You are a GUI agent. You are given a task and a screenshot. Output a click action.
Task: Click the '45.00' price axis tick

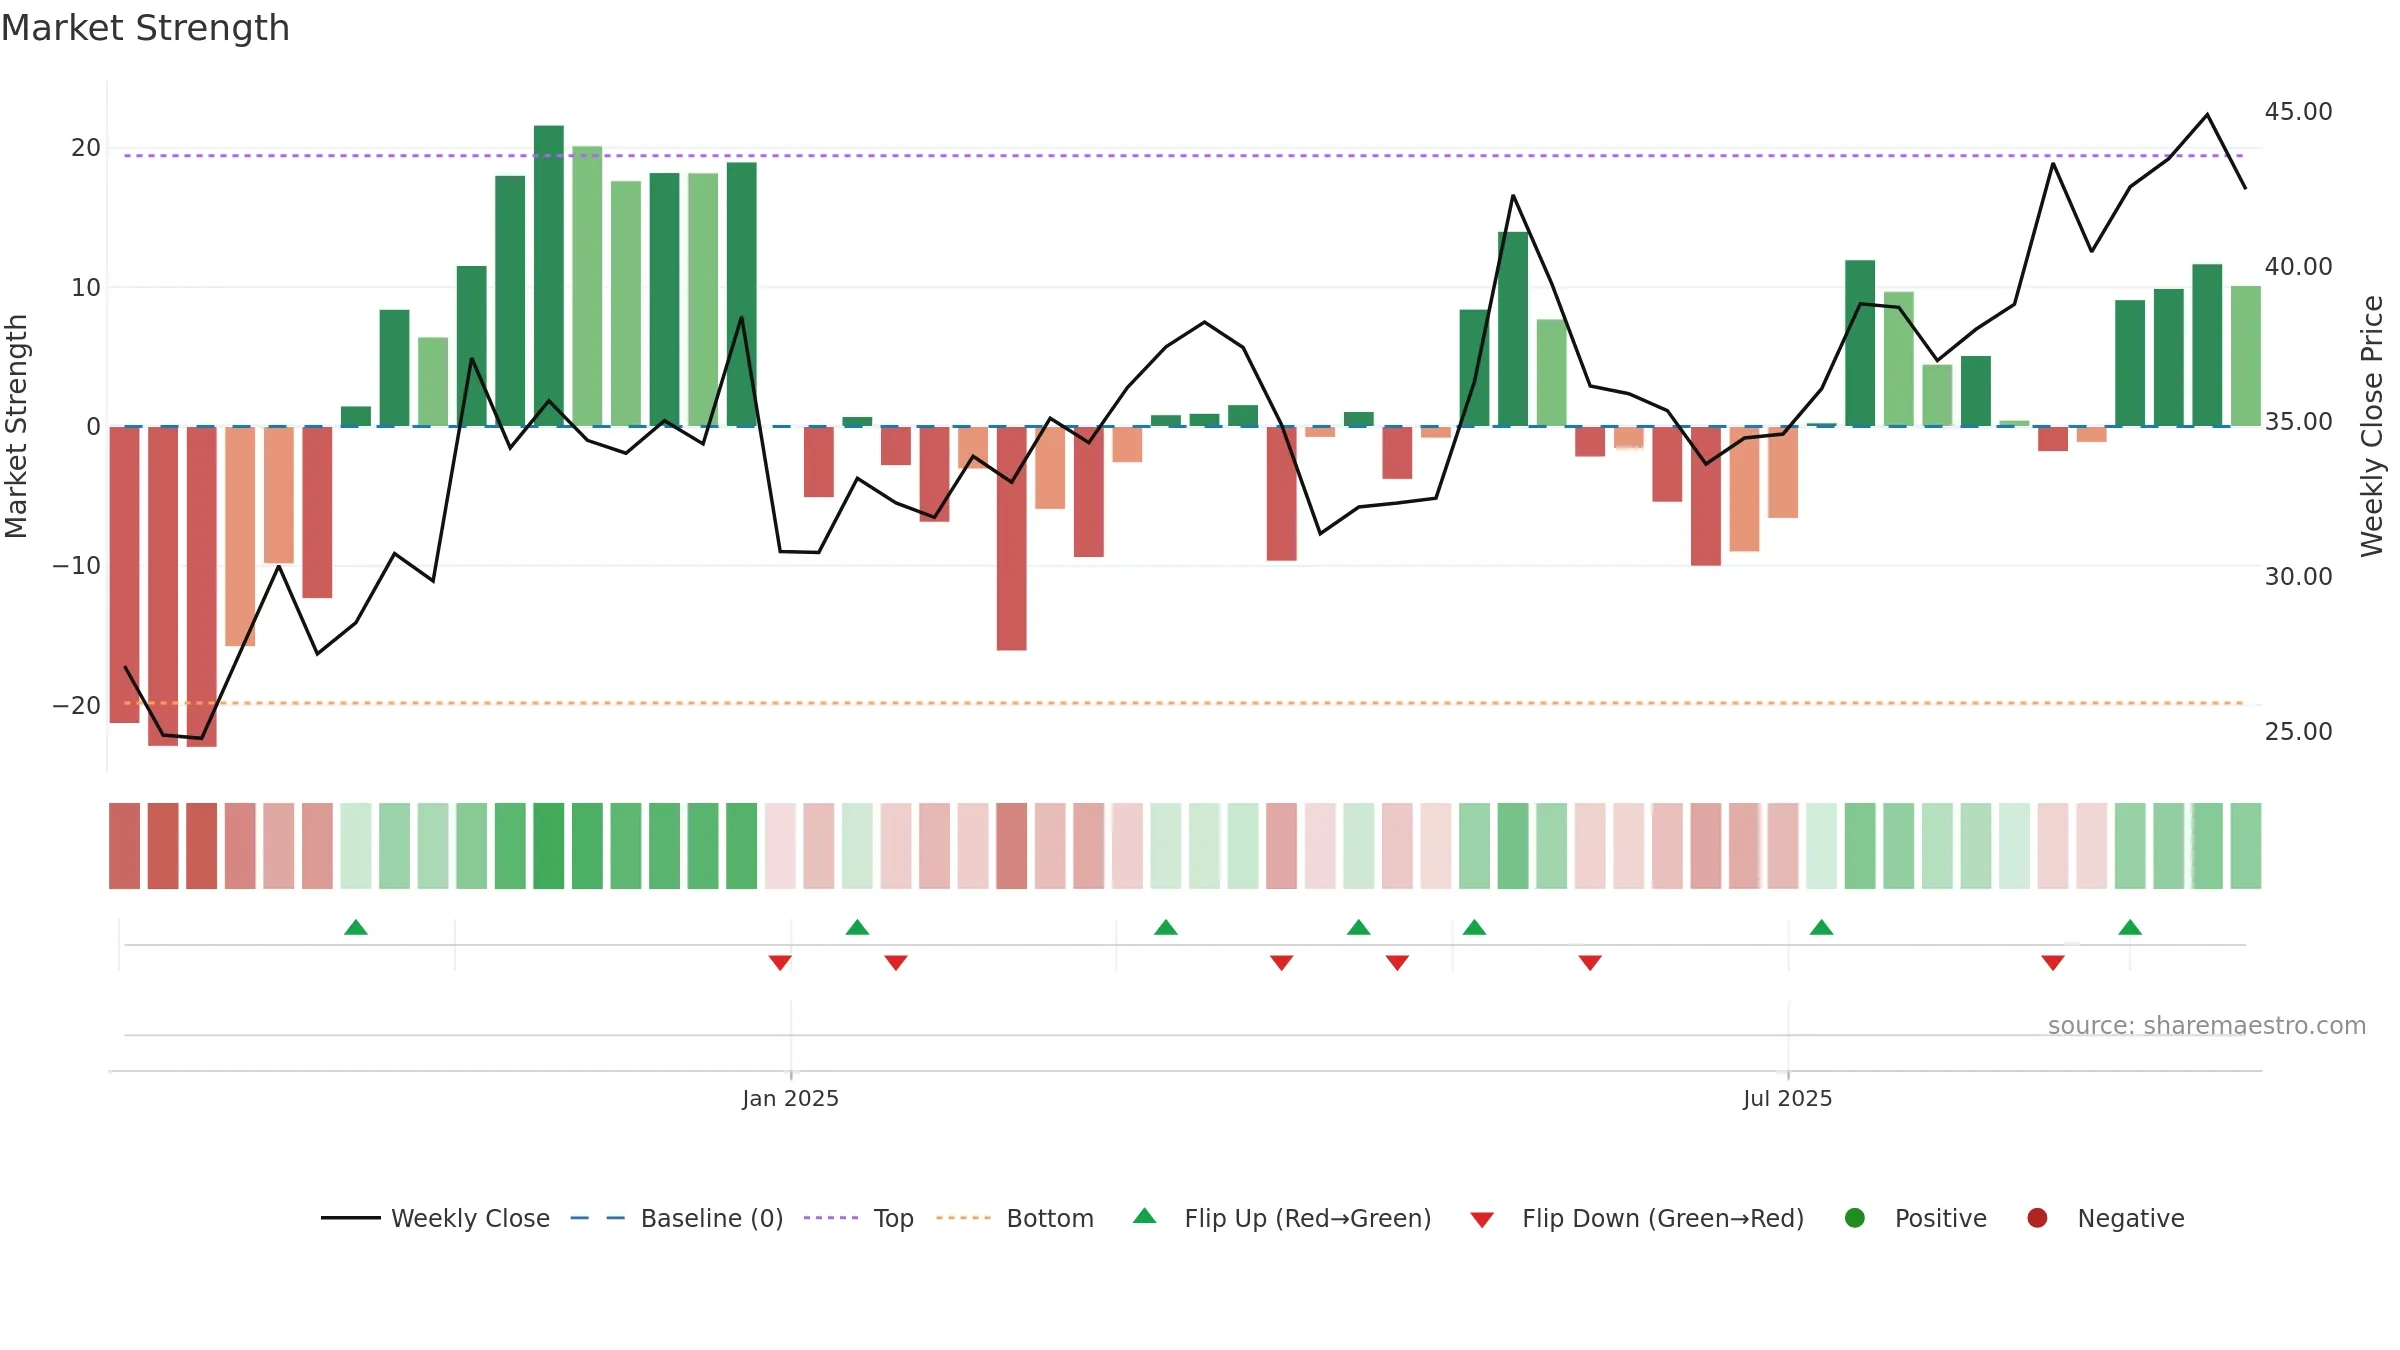(x=2298, y=112)
